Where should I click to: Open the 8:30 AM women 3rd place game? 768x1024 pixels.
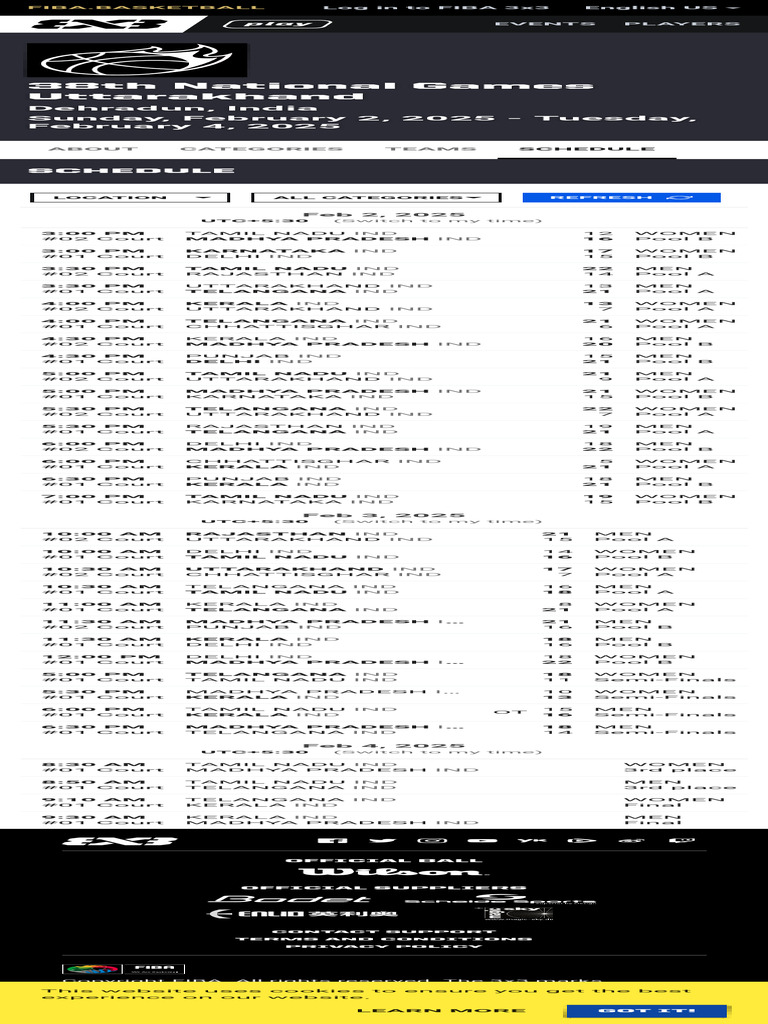[384, 767]
